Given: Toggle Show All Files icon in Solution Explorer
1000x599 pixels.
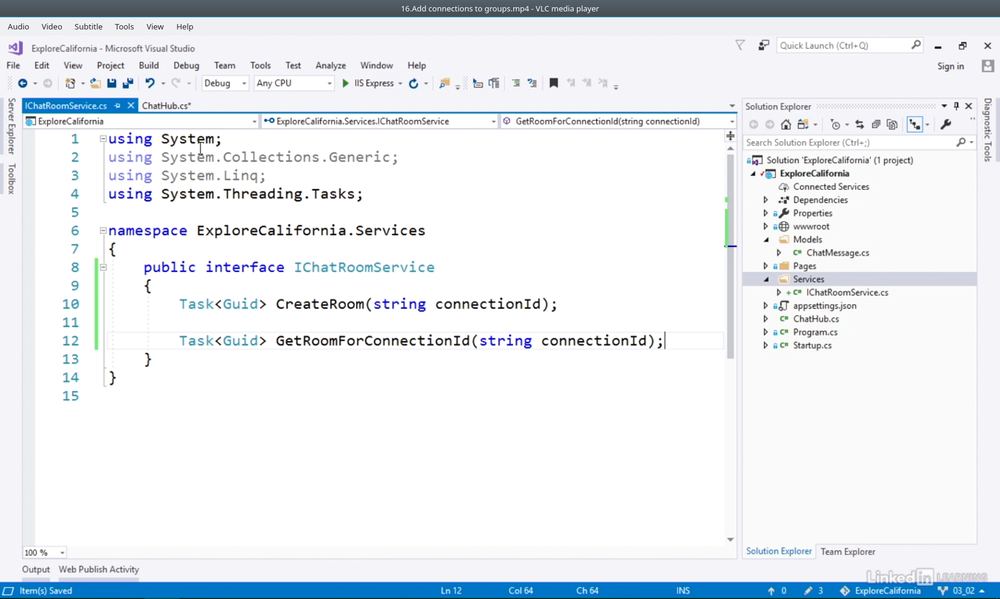Looking at the screenshot, I should click(x=892, y=124).
